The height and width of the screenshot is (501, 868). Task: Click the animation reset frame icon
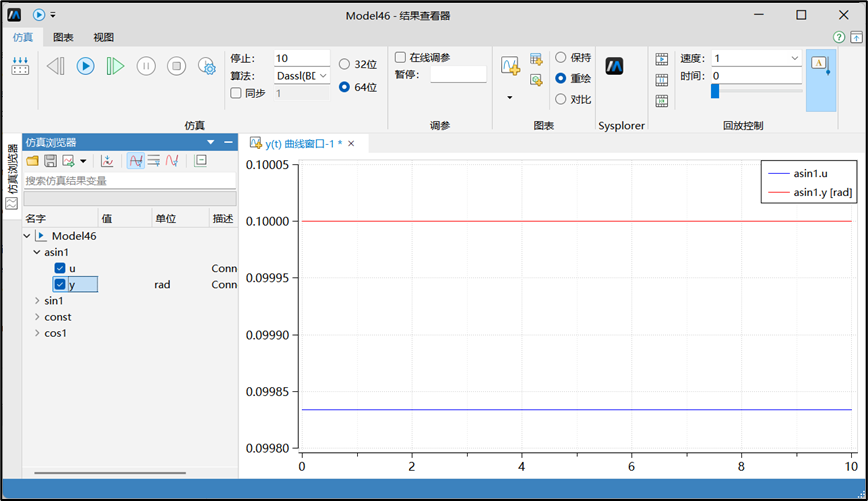[662, 101]
